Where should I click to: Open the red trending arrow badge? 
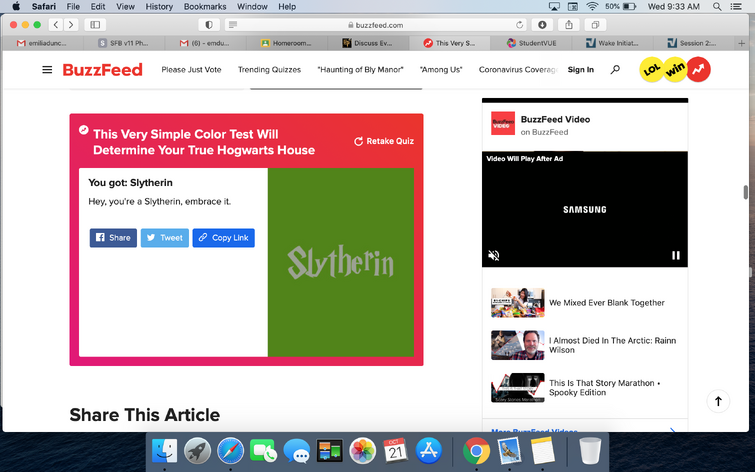[698, 69]
